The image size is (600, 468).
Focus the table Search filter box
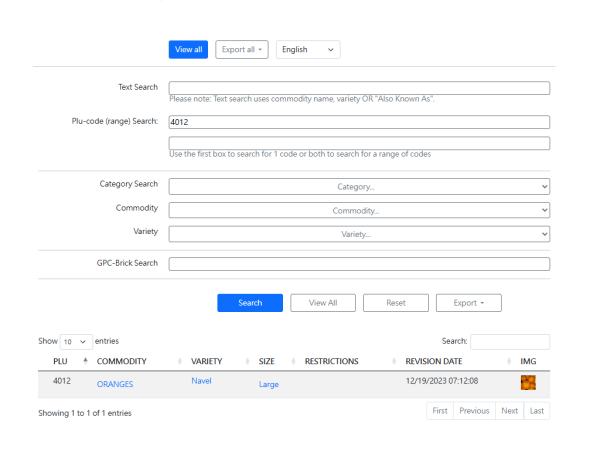pos(510,342)
